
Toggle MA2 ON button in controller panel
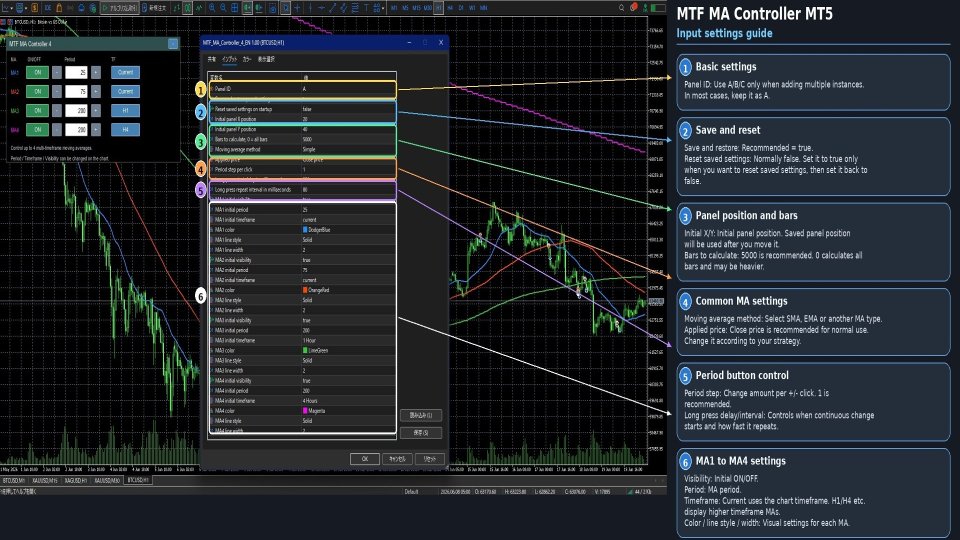click(x=37, y=91)
